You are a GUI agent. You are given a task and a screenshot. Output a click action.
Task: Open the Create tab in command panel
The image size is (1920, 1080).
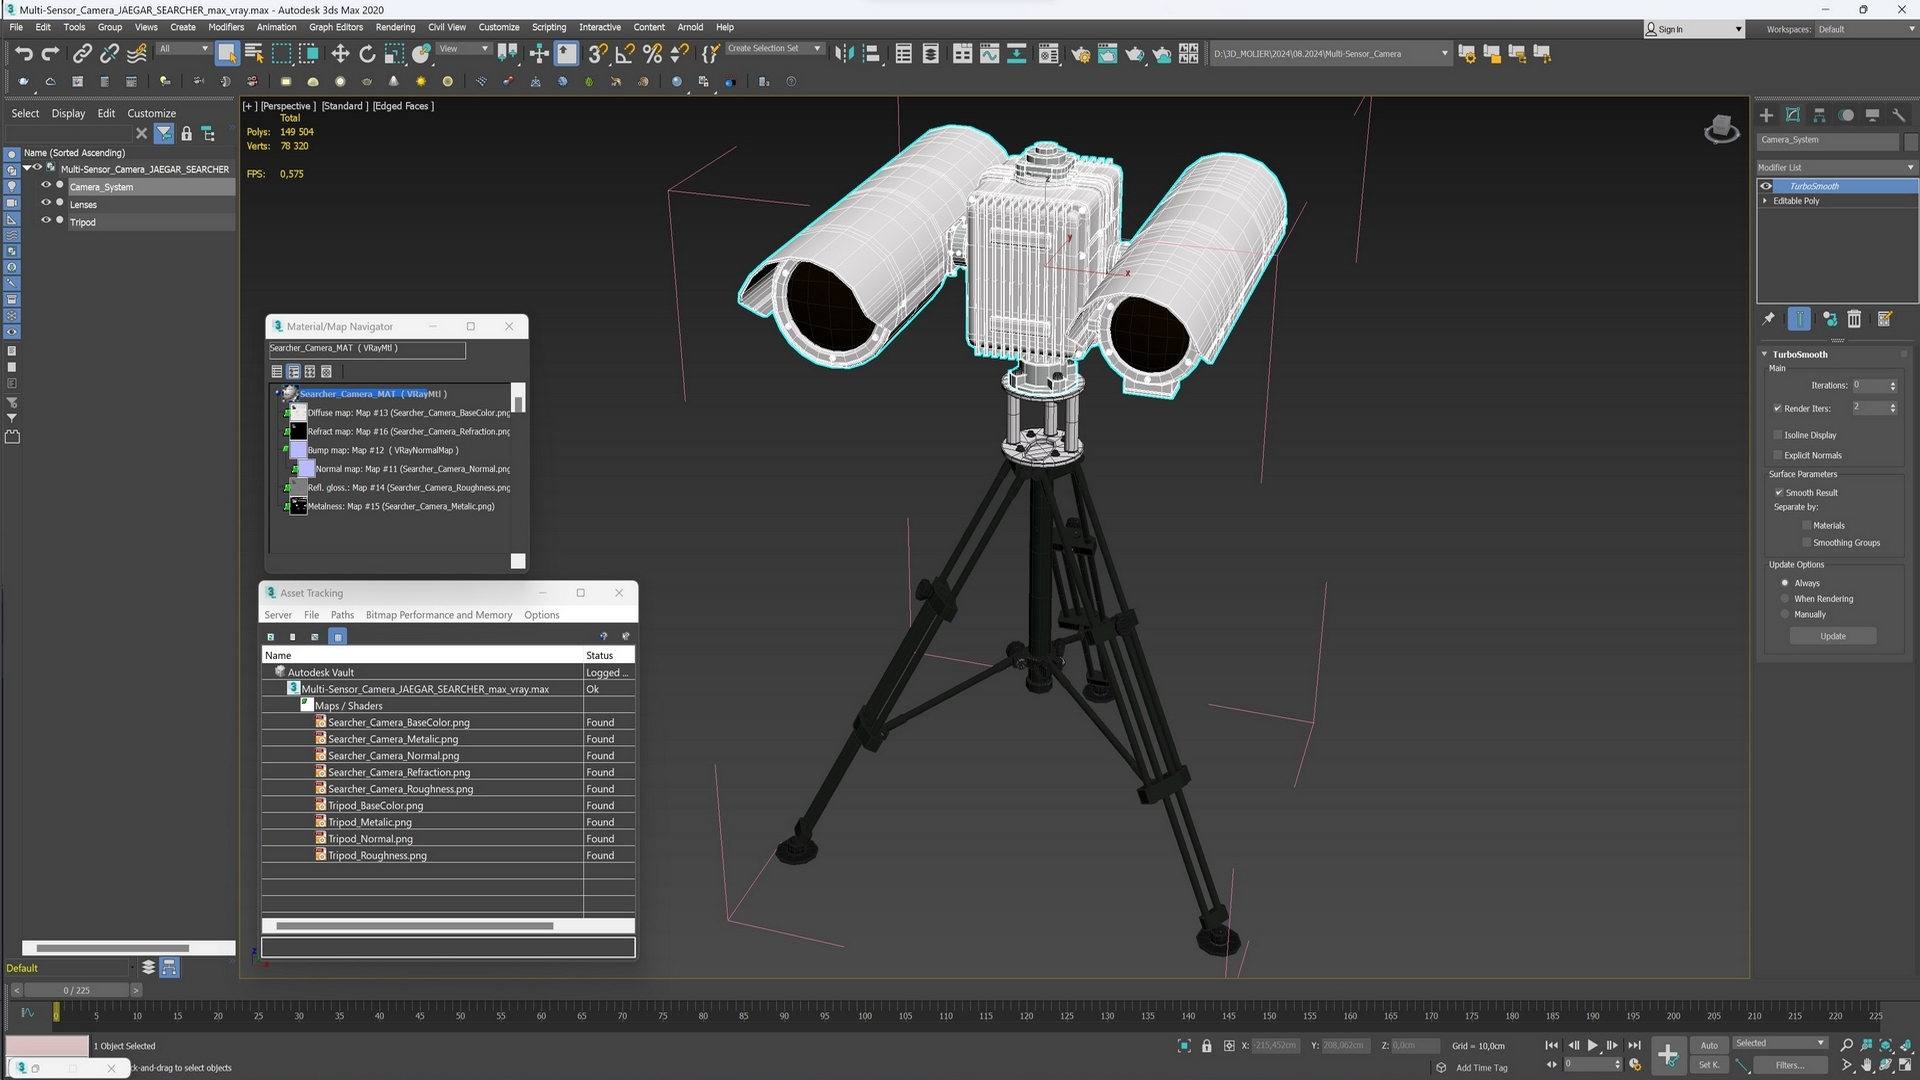(x=1766, y=116)
